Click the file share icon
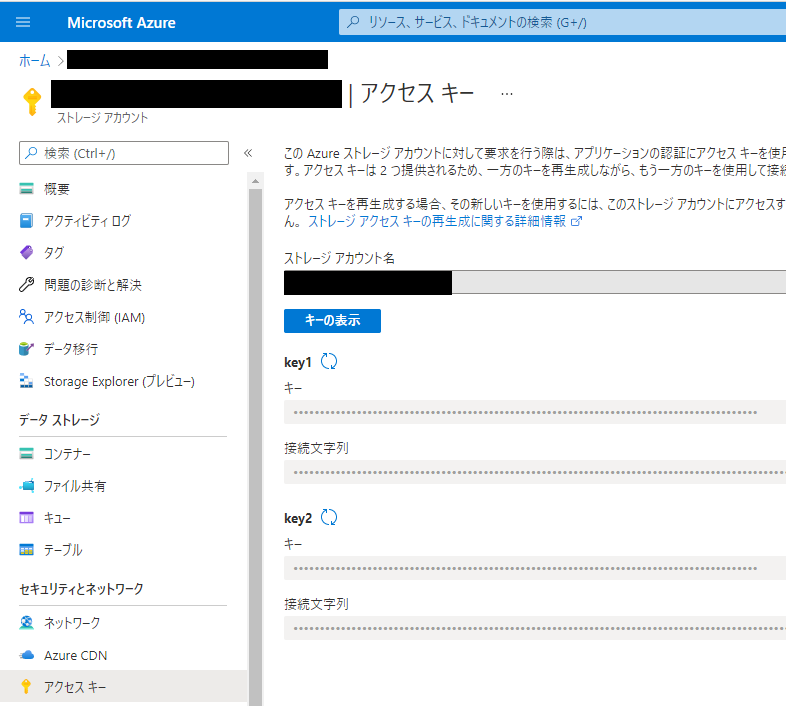Screen dimensions: 786x706 pyautogui.click(x=26, y=485)
